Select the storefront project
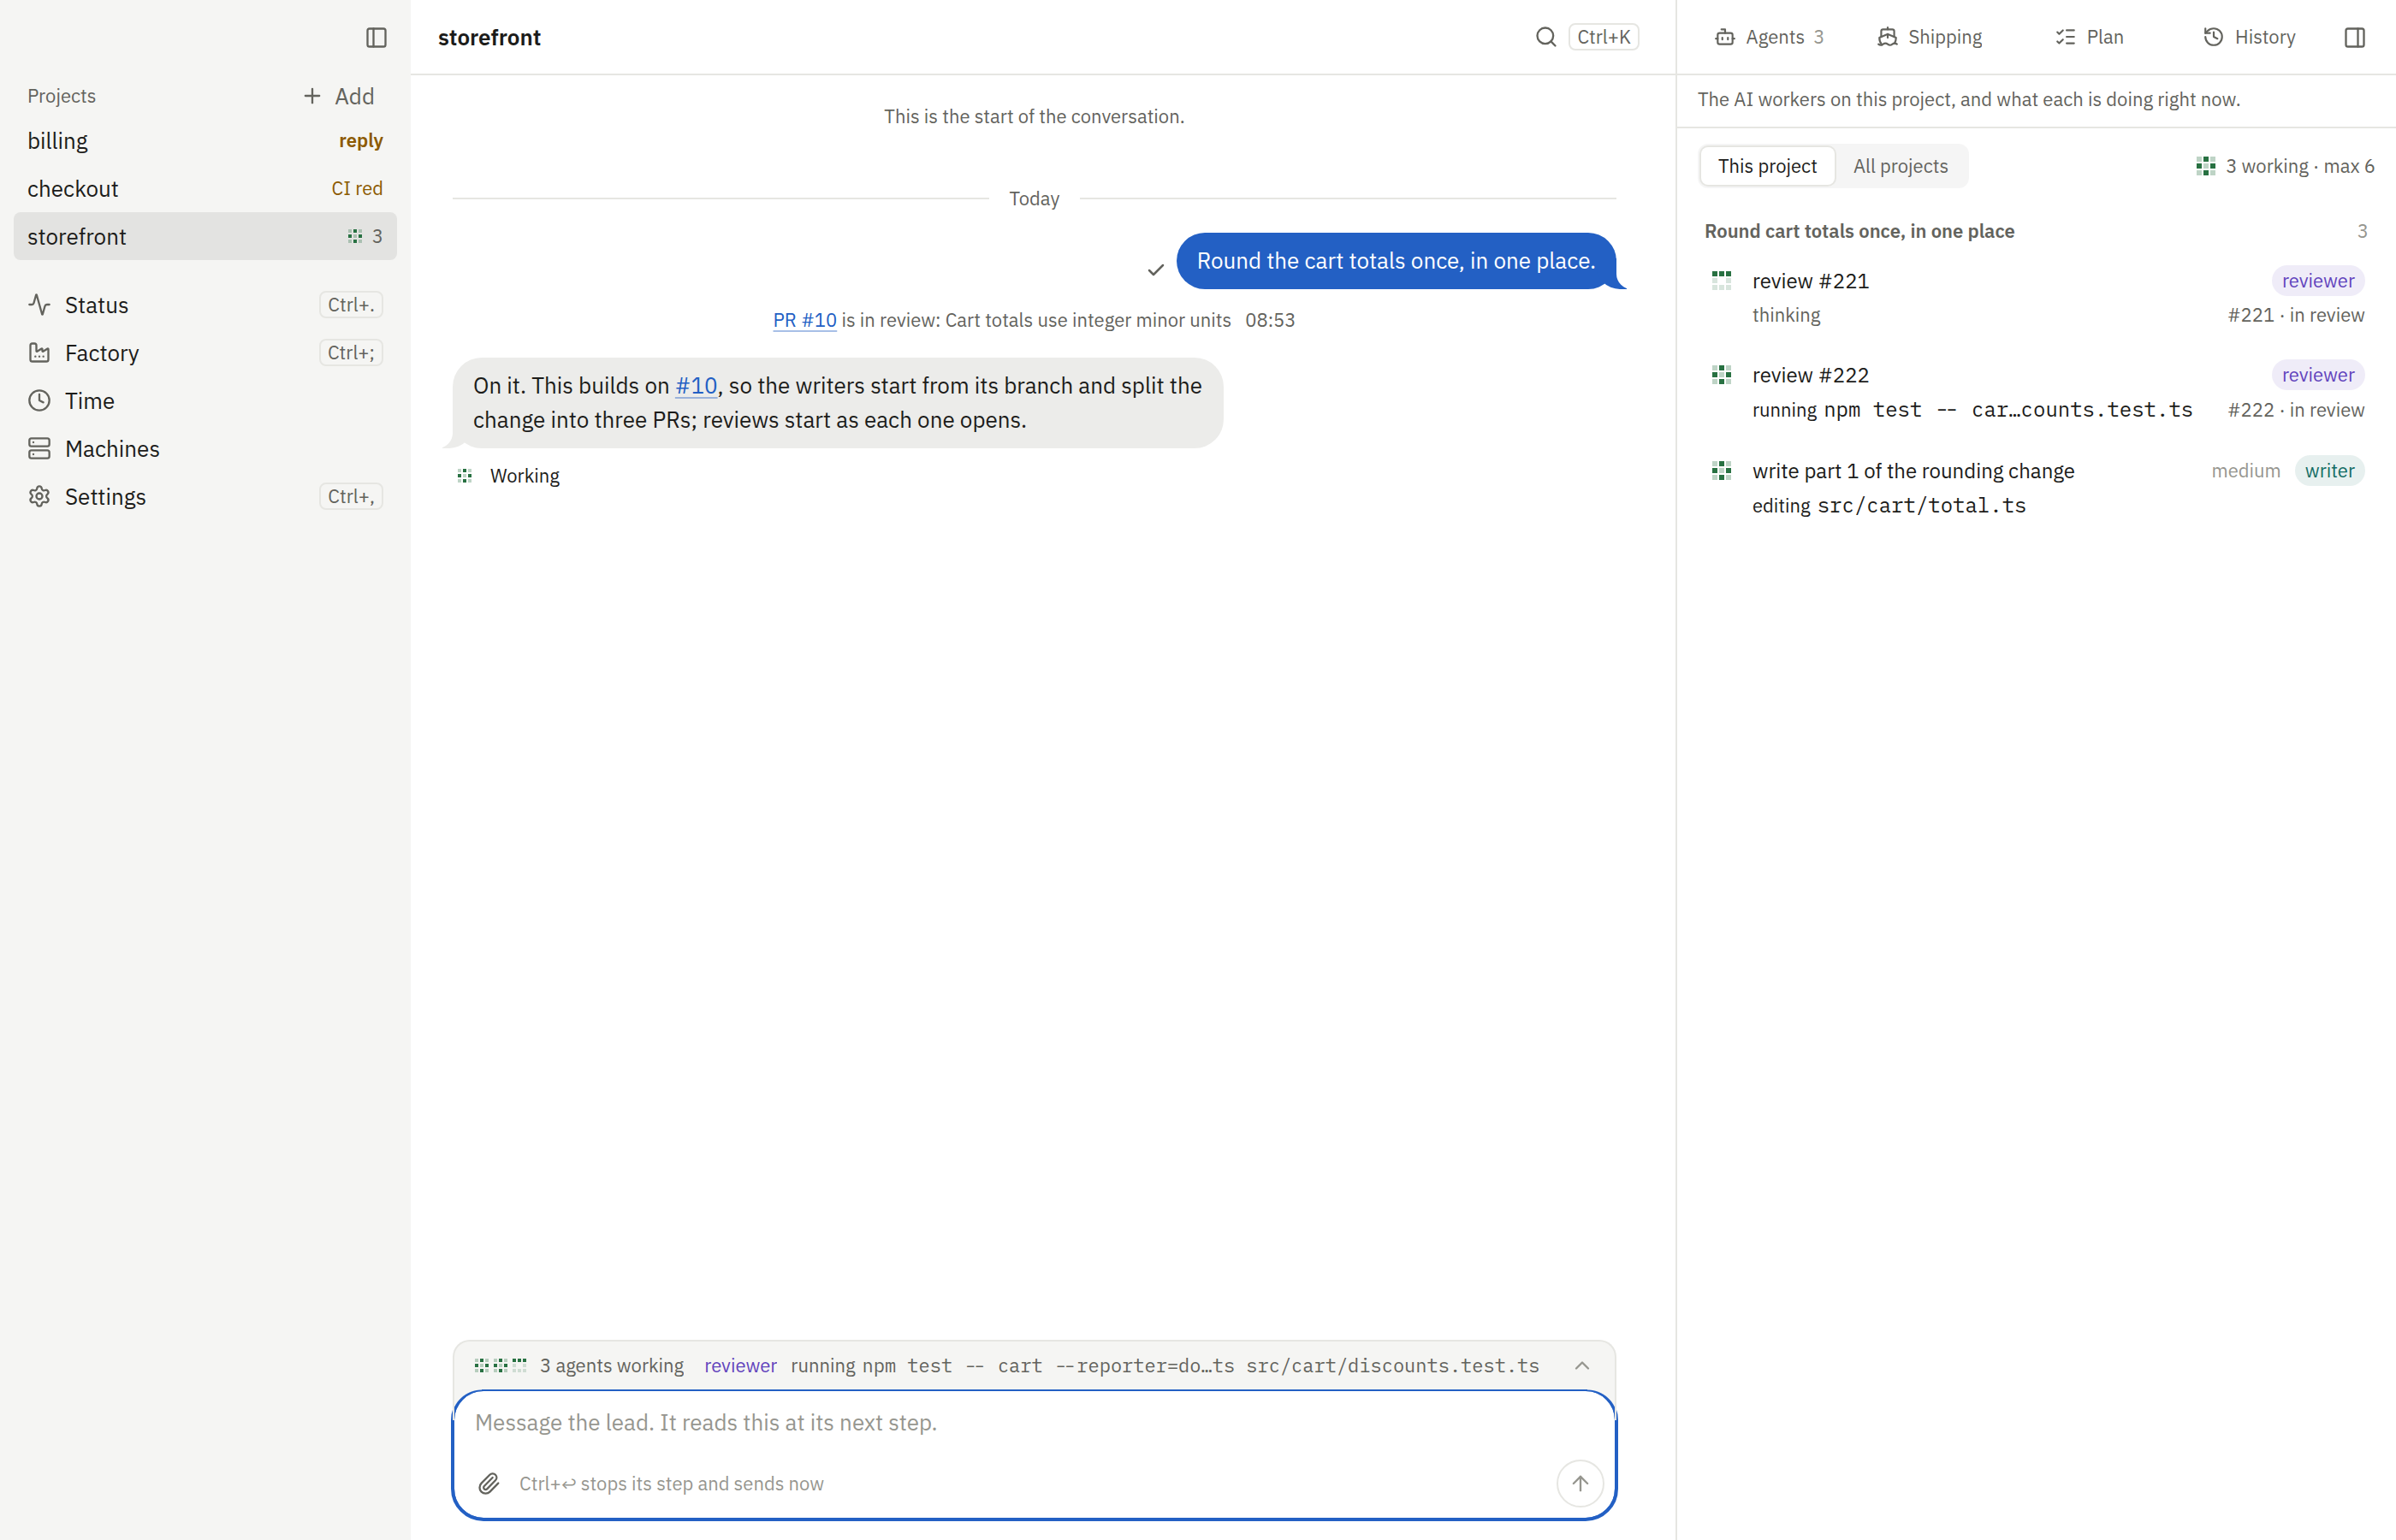2396x1540 pixels. (205, 237)
